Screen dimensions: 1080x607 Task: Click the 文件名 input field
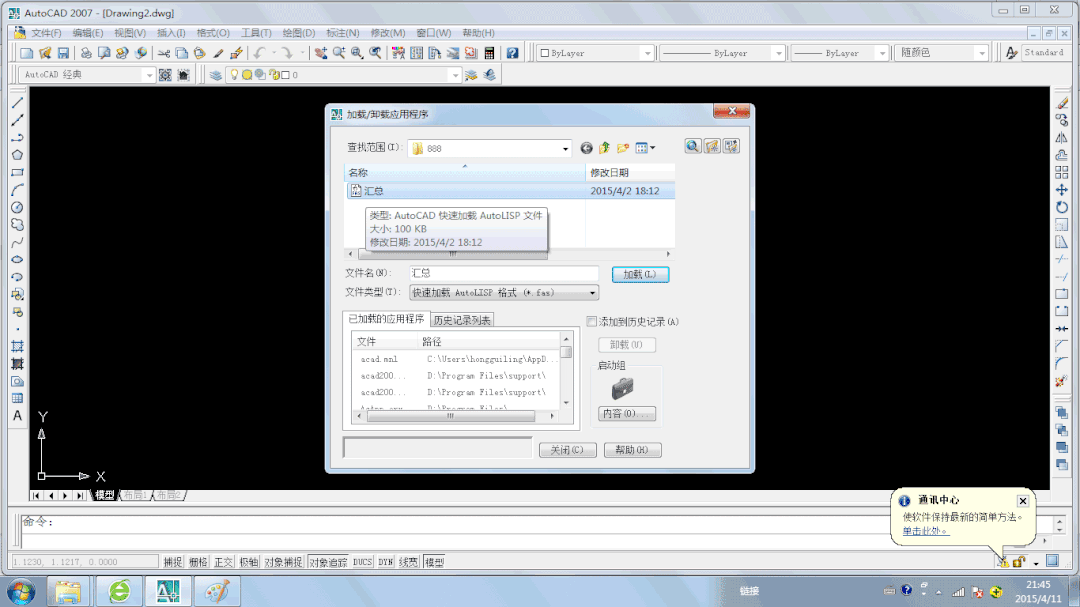504,274
